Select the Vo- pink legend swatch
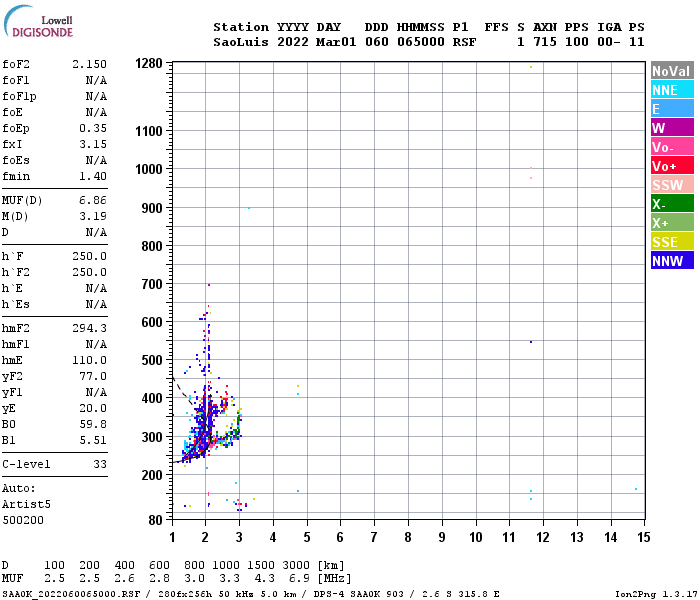This screenshot has height=600, width=700. click(672, 147)
